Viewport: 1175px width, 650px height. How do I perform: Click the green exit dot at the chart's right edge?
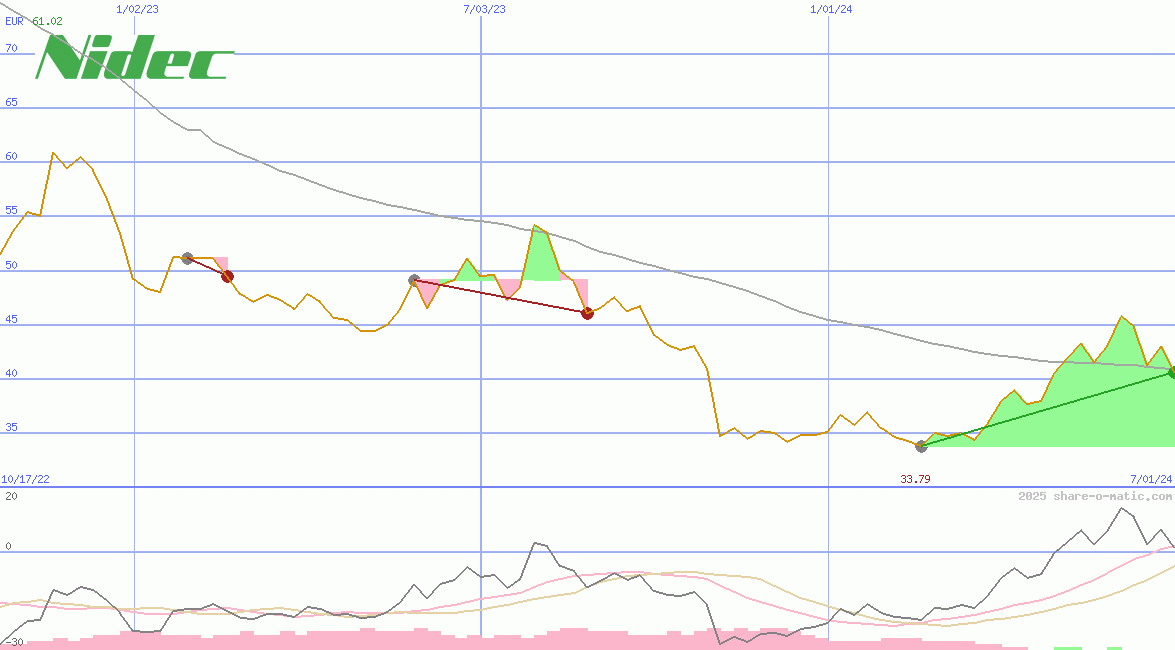click(1171, 372)
